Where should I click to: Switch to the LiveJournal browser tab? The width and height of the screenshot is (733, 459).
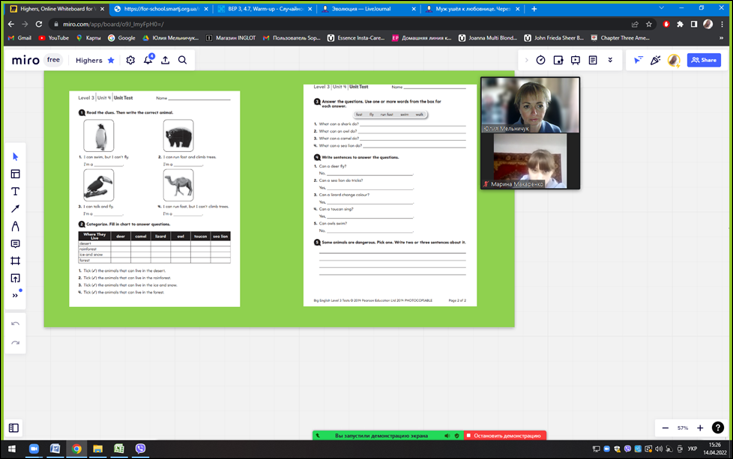[367, 9]
